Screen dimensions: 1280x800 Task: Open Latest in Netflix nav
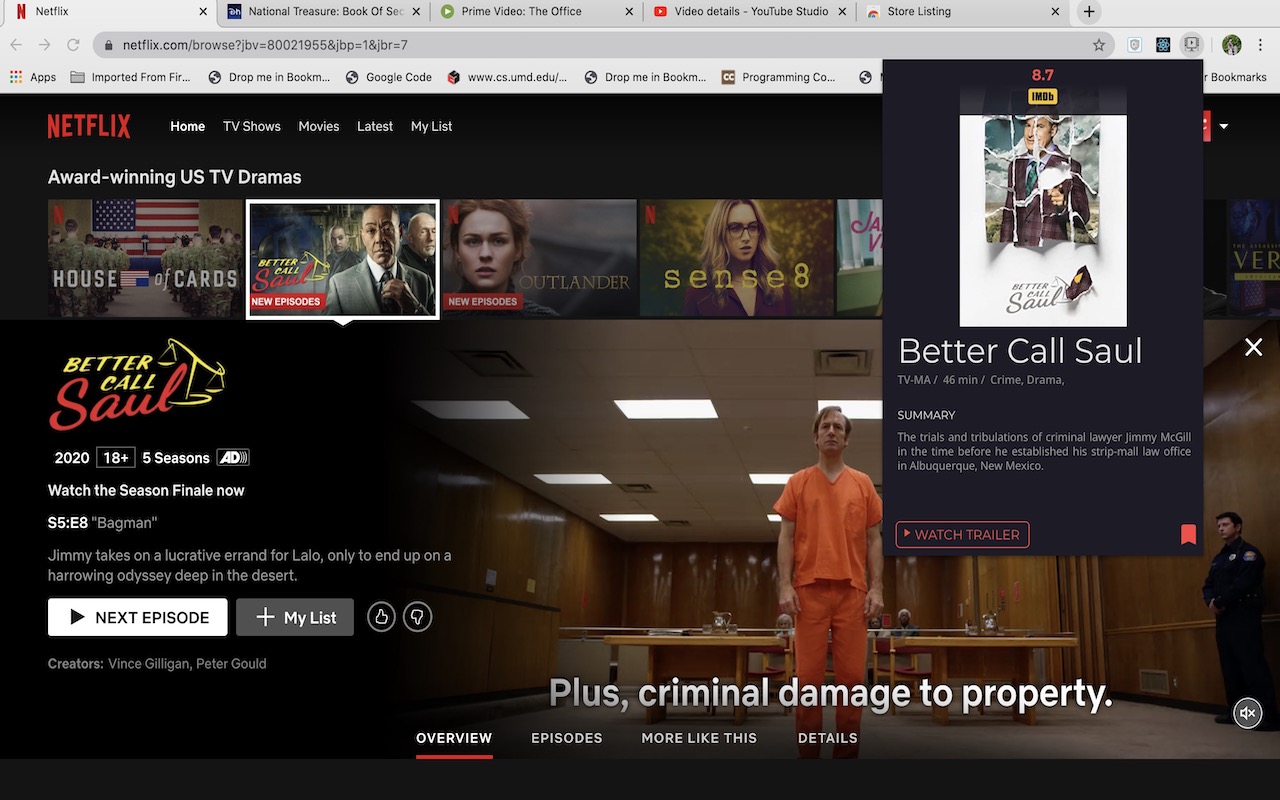[375, 126]
